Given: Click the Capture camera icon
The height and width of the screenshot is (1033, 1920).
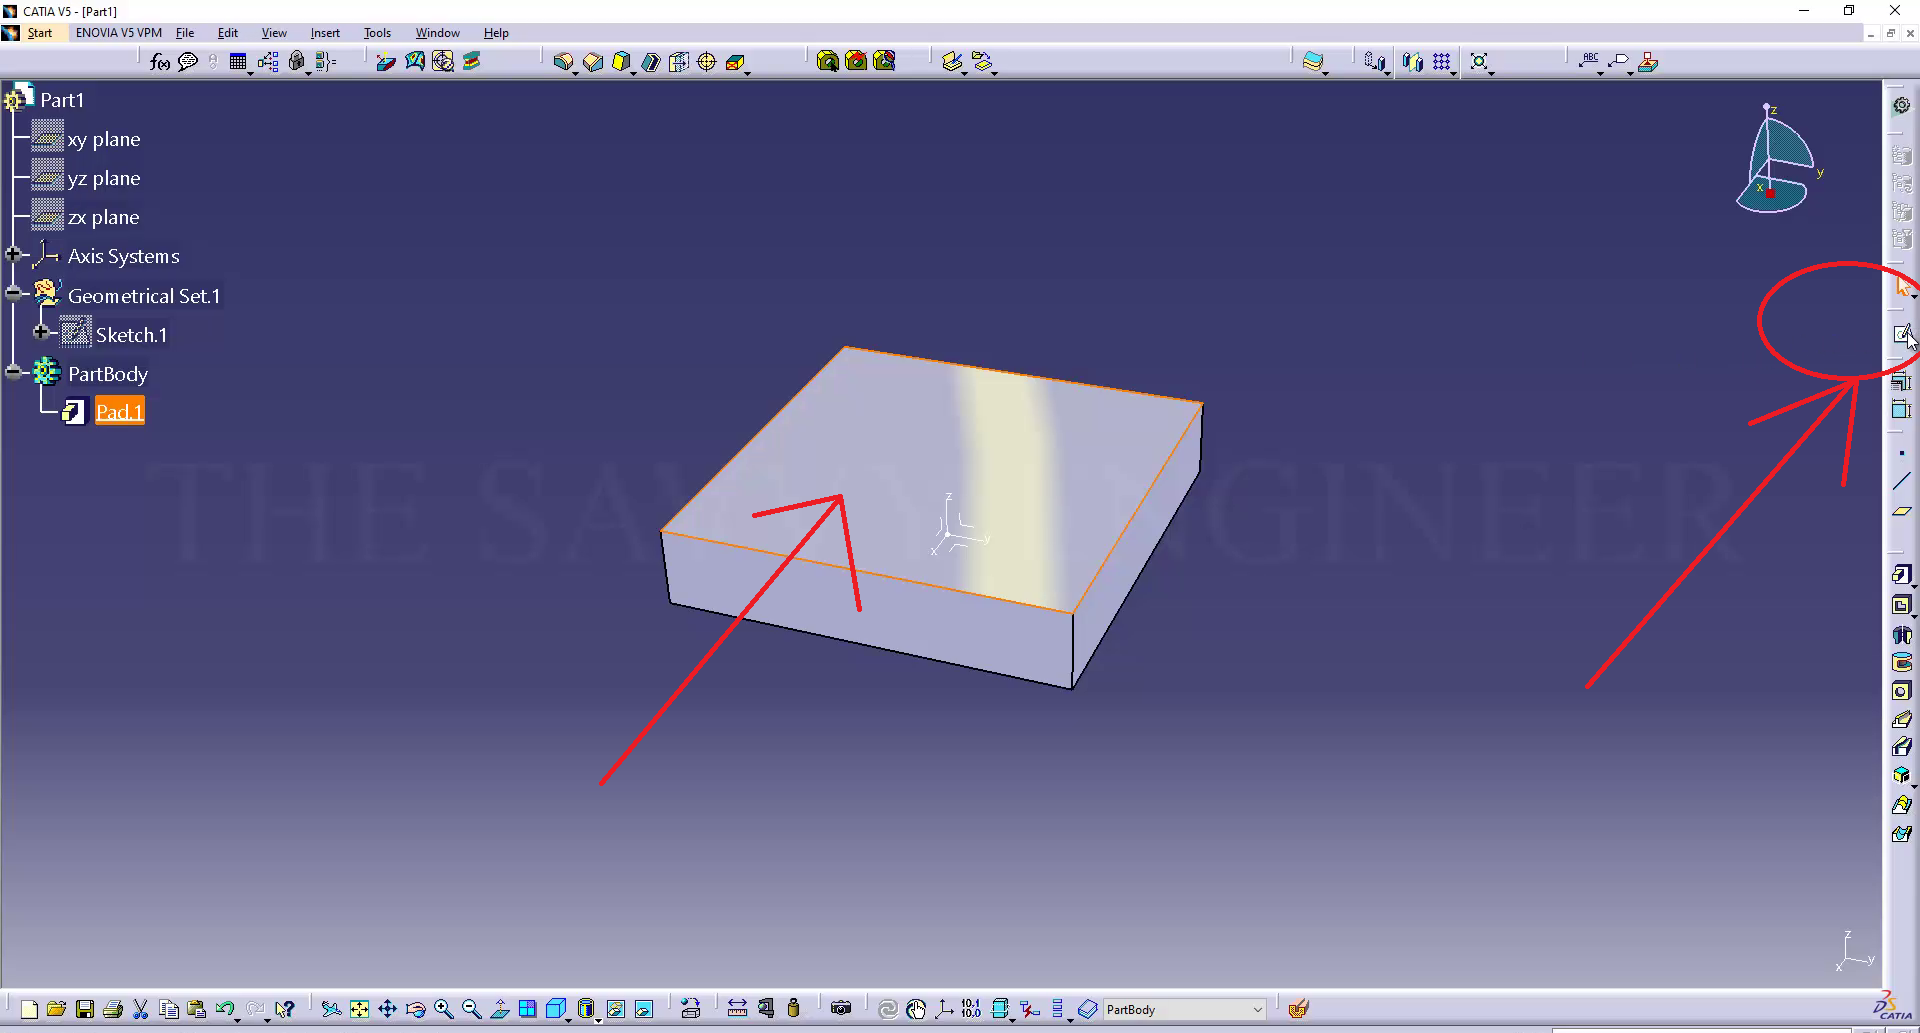Looking at the screenshot, I should point(841,1008).
